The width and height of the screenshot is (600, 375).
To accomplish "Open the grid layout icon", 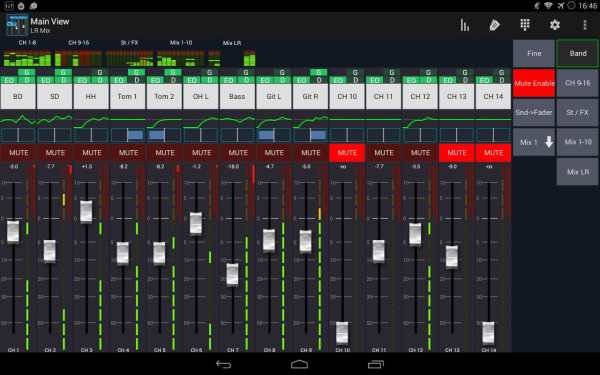I will (x=525, y=25).
